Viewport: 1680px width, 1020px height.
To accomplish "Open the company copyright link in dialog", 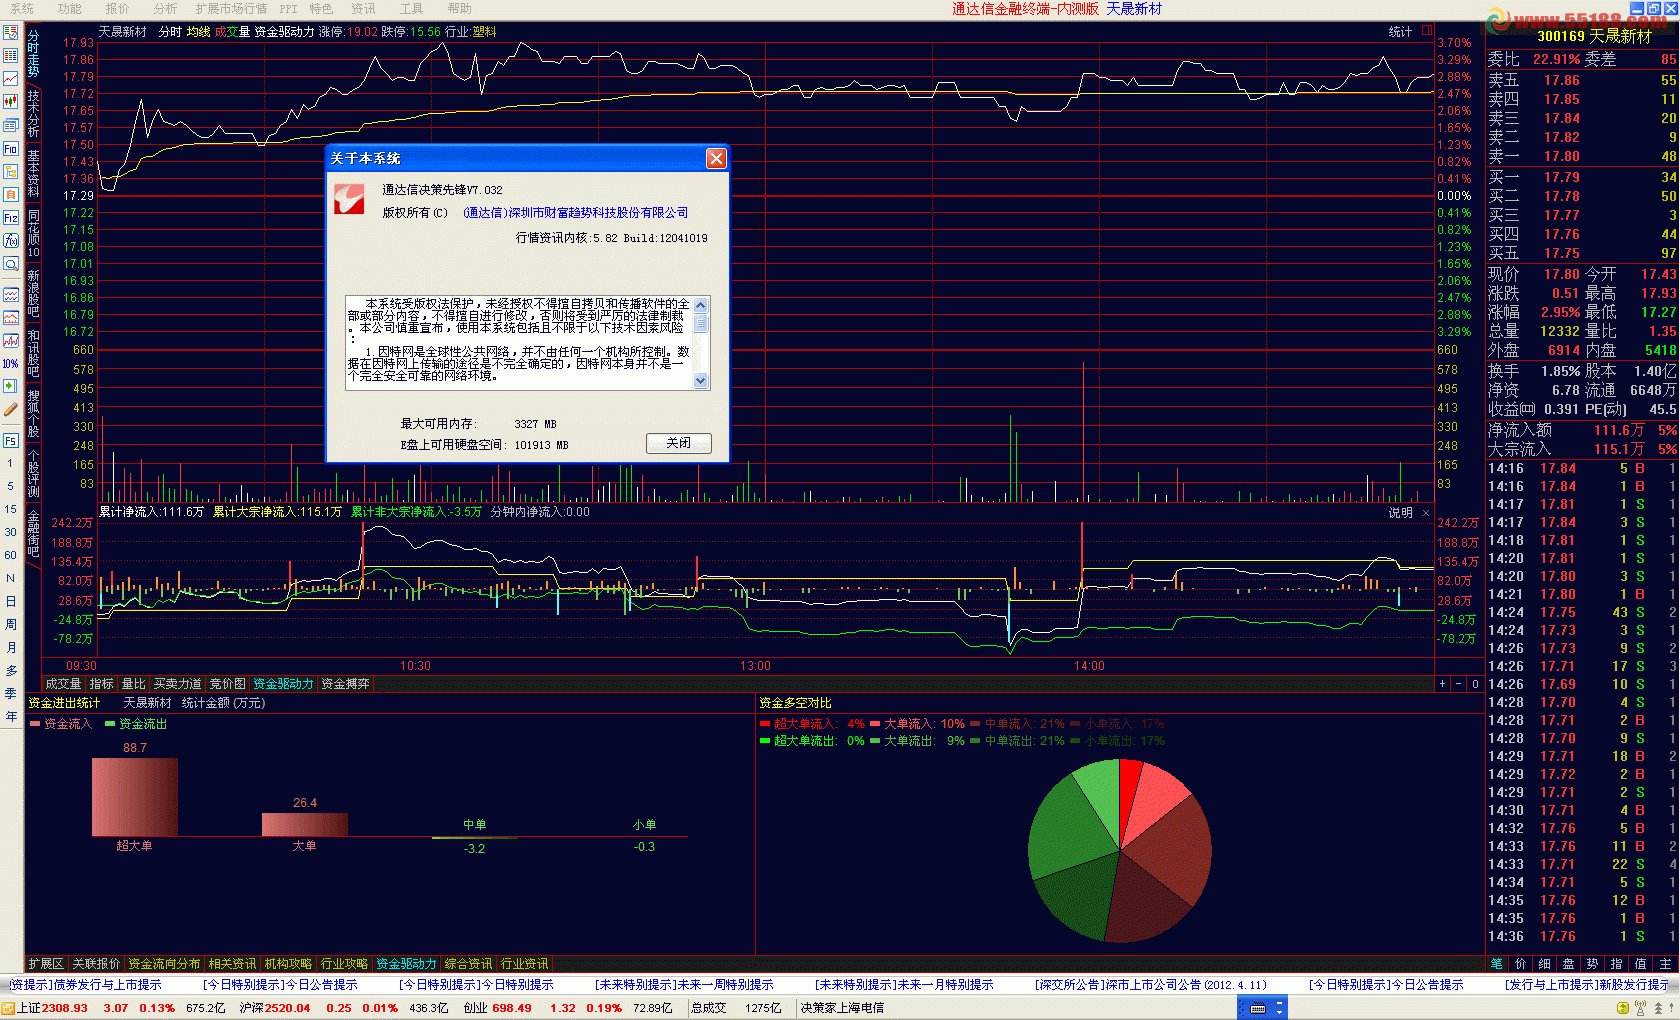I will coord(576,213).
